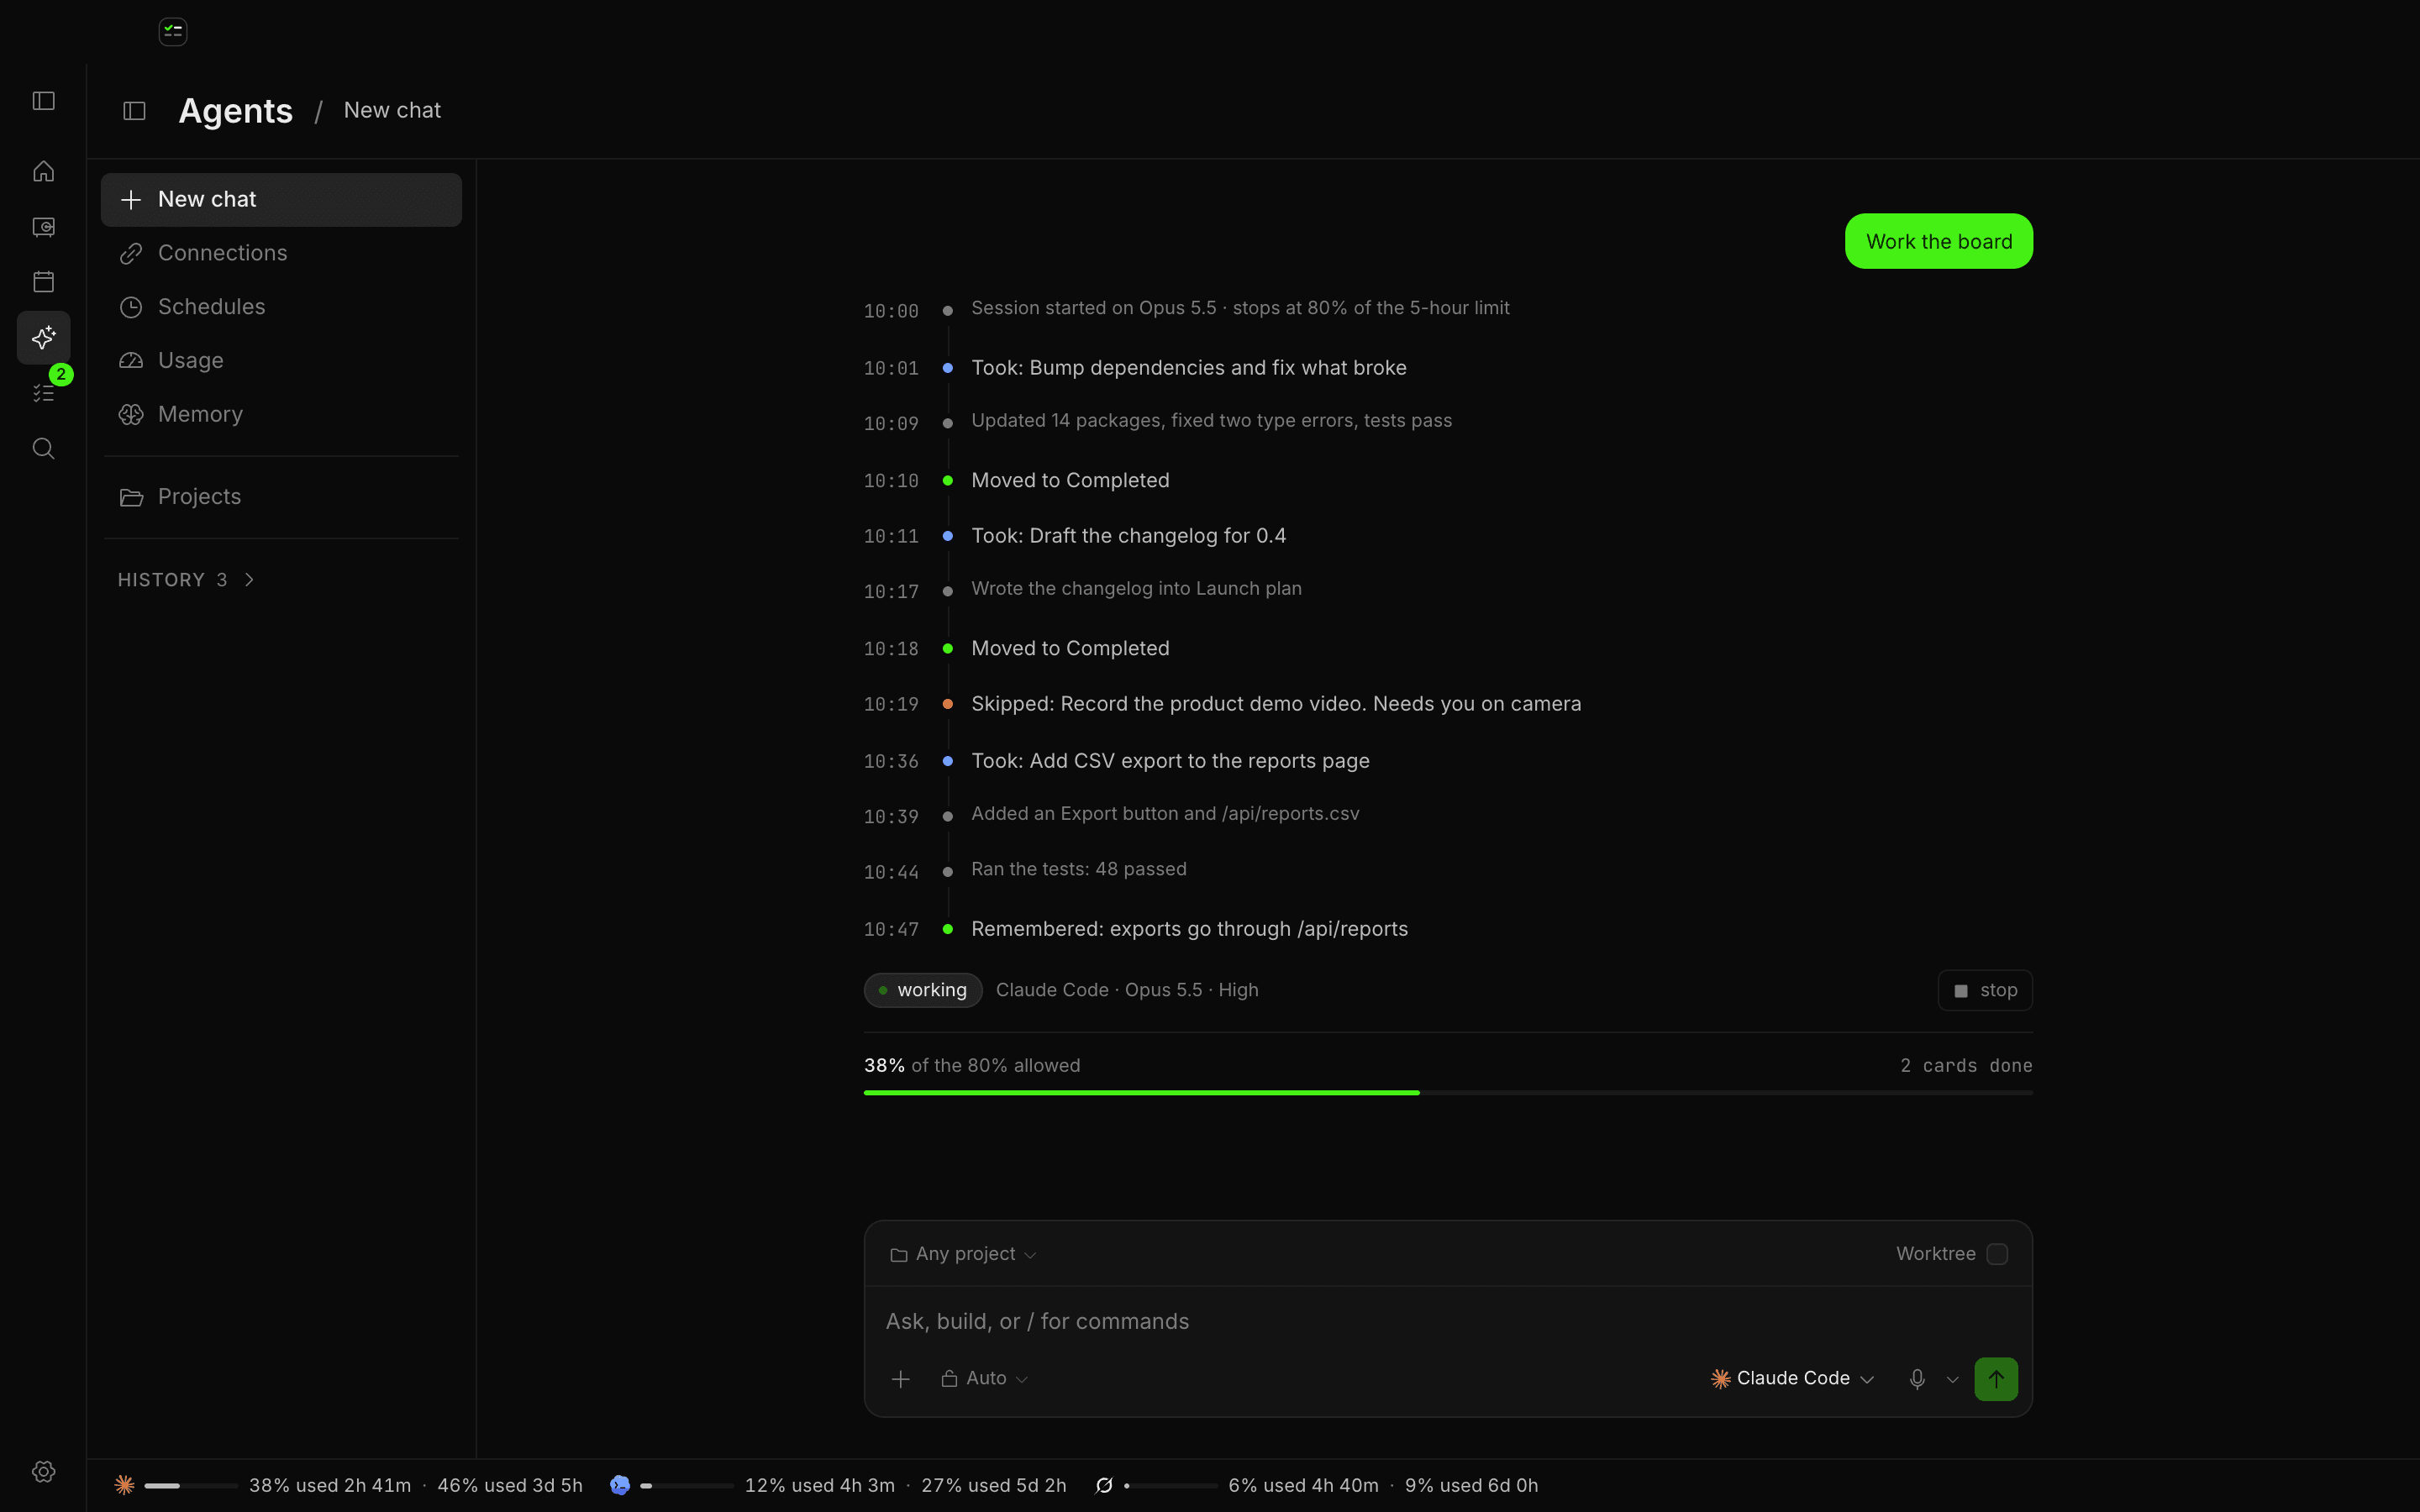Click the Agents breadcrumb title
Viewport: 2420px width, 1512px height.
(236, 111)
